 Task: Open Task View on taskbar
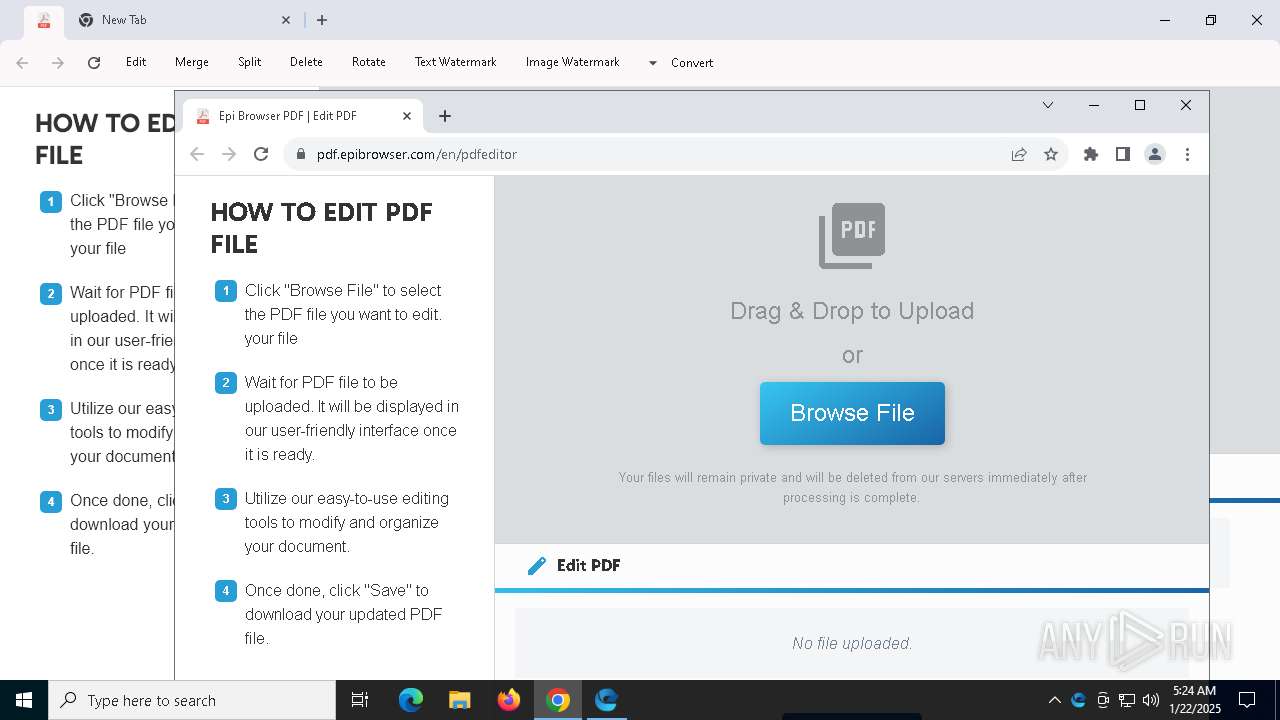pyautogui.click(x=360, y=700)
